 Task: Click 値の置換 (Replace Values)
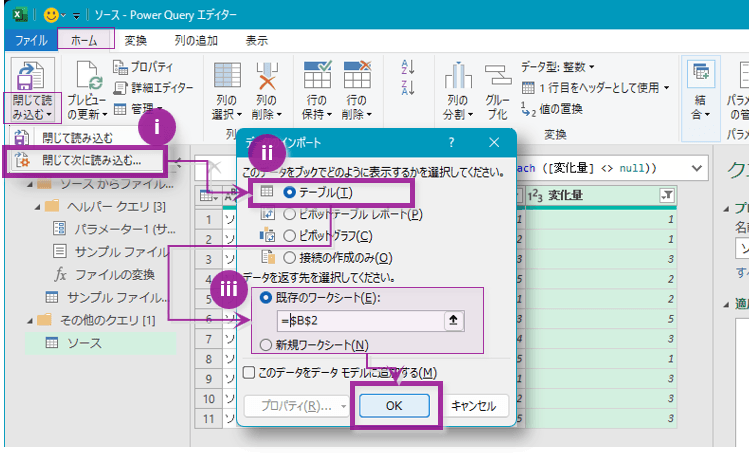(552, 109)
